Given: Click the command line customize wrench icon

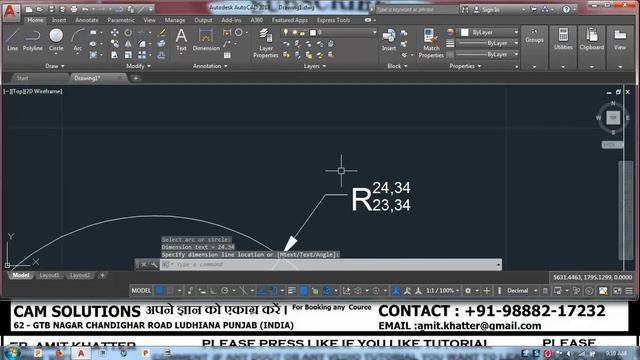Looking at the screenshot, I should tap(153, 264).
